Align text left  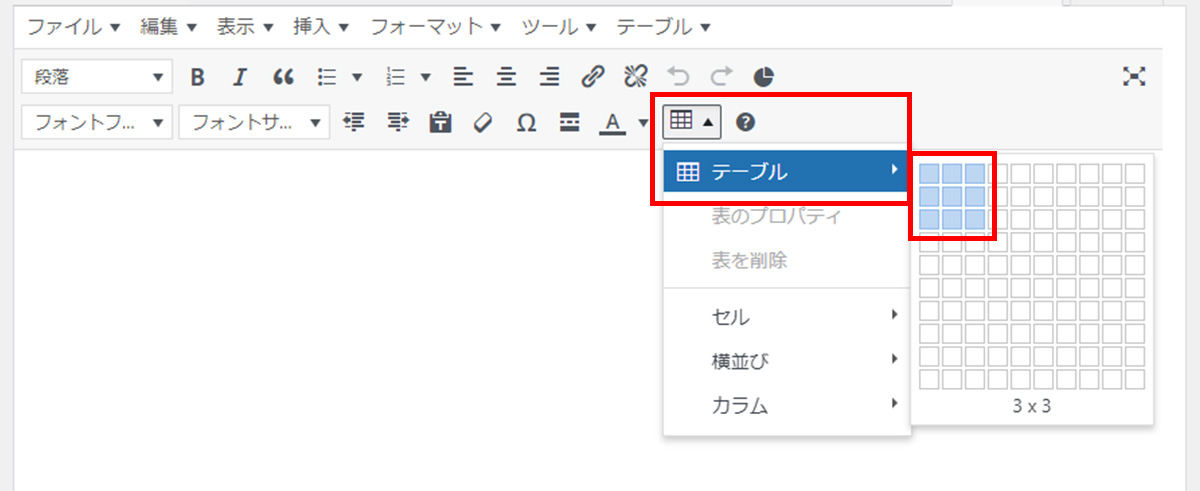tap(462, 76)
